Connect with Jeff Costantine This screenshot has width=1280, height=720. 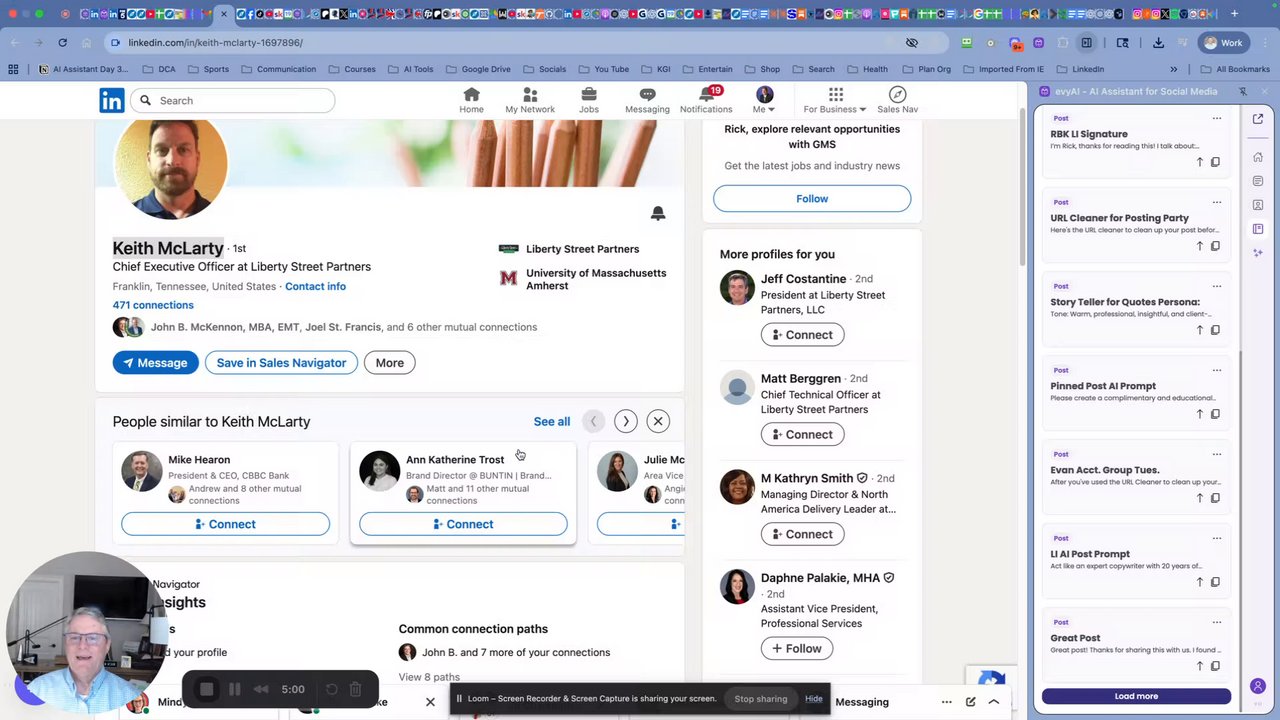[x=802, y=335]
